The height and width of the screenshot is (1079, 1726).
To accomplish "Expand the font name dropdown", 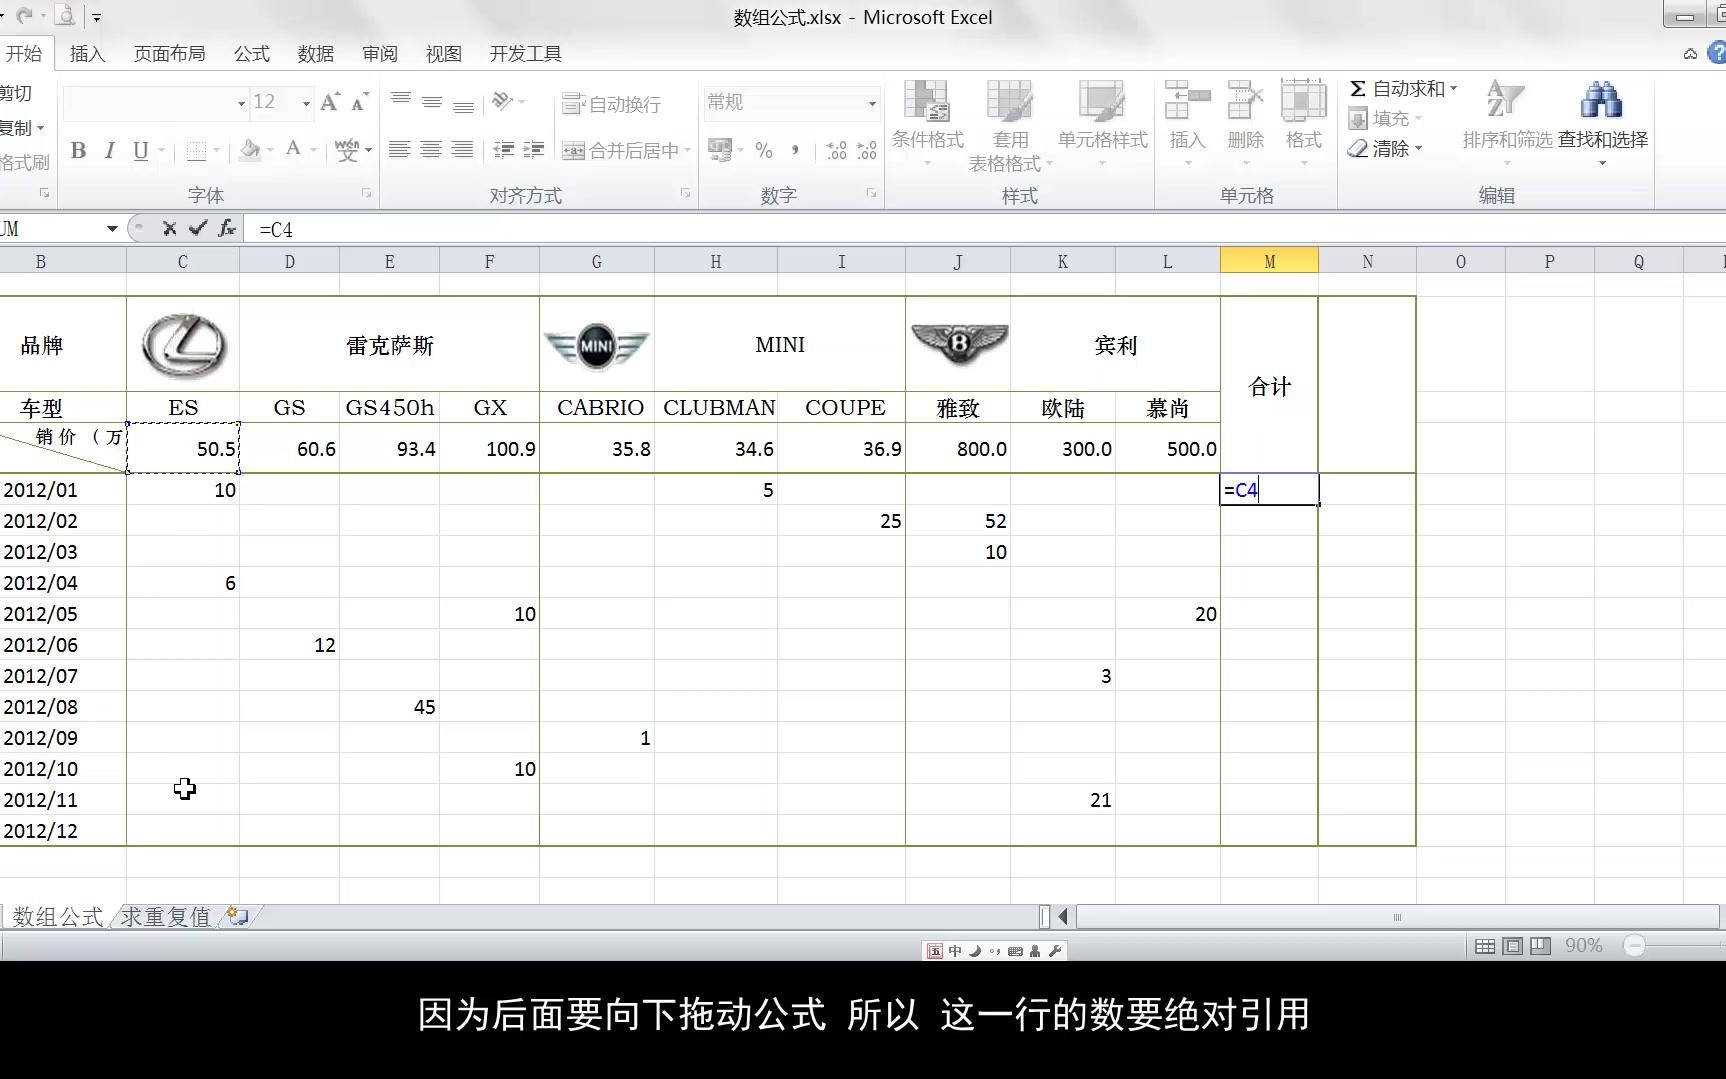I will coord(241,103).
